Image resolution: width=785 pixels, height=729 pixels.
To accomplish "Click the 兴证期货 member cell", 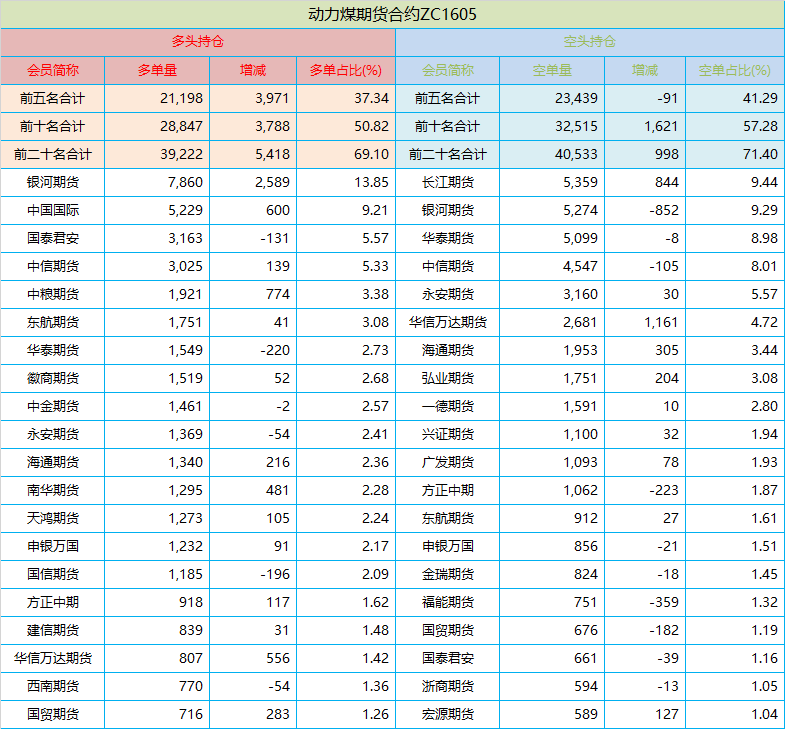I will coord(448,435).
